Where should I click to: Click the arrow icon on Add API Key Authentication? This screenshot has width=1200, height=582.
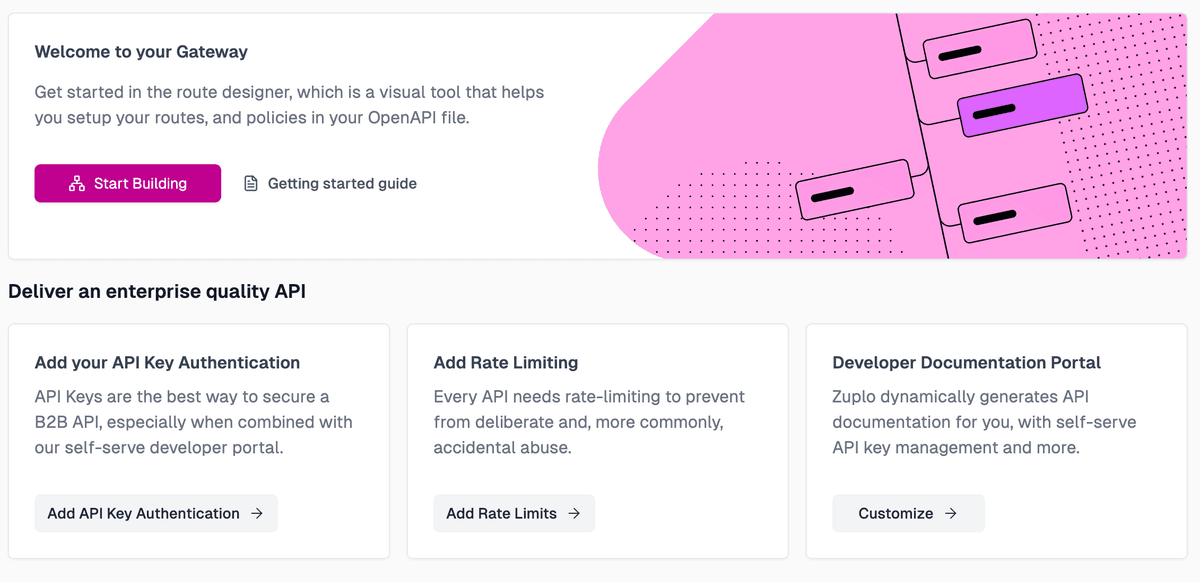coord(258,513)
